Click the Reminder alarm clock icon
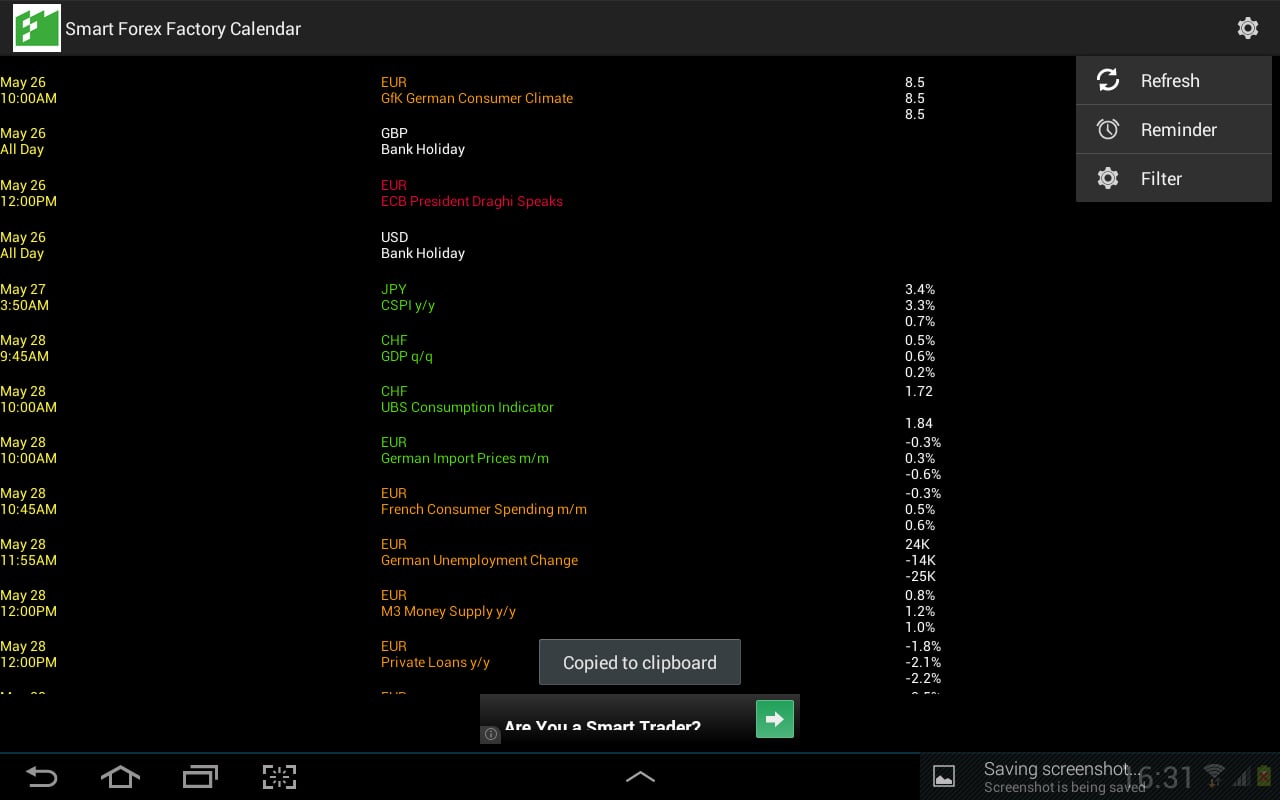 (x=1108, y=129)
